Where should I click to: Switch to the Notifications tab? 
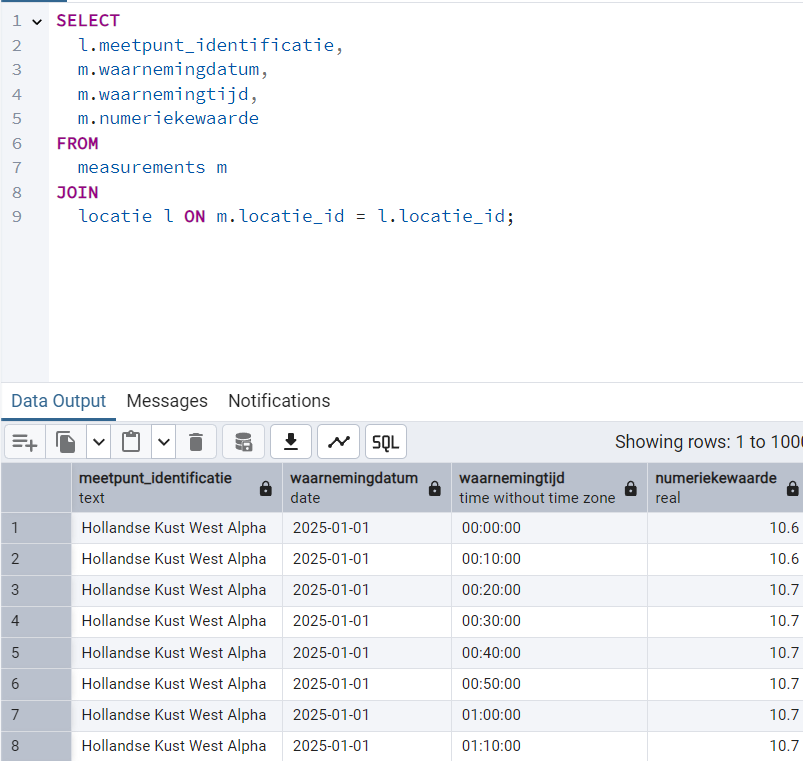(x=279, y=401)
